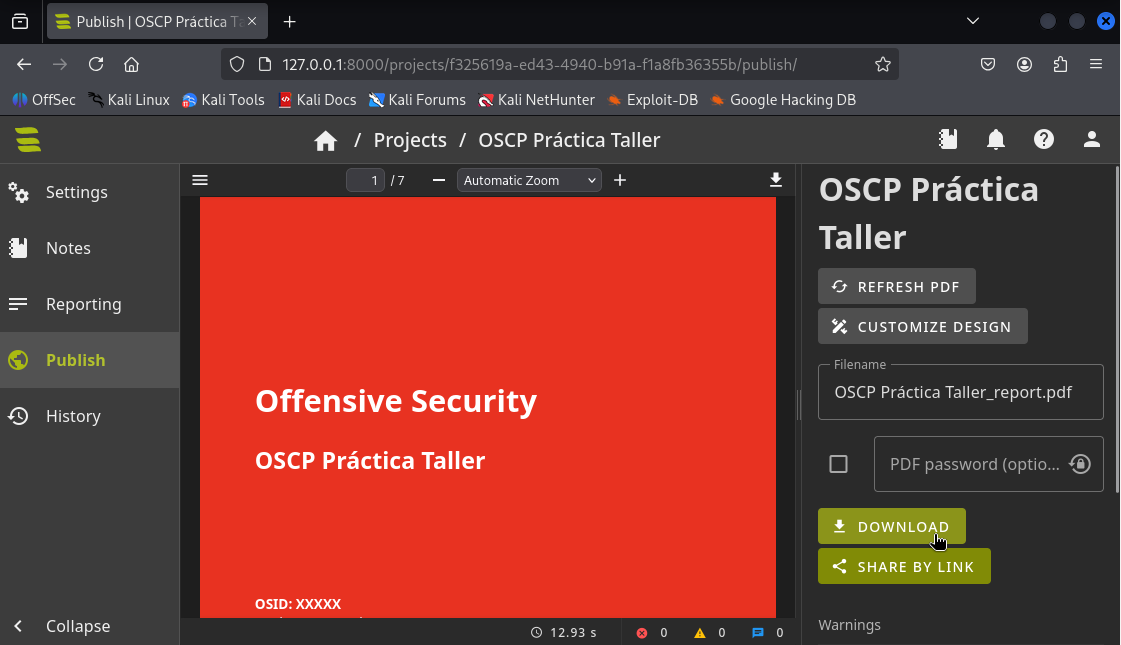Click the OSCP Práctica Taller breadcrumb link
Viewport: 1121px width, 645px height.
(569, 140)
